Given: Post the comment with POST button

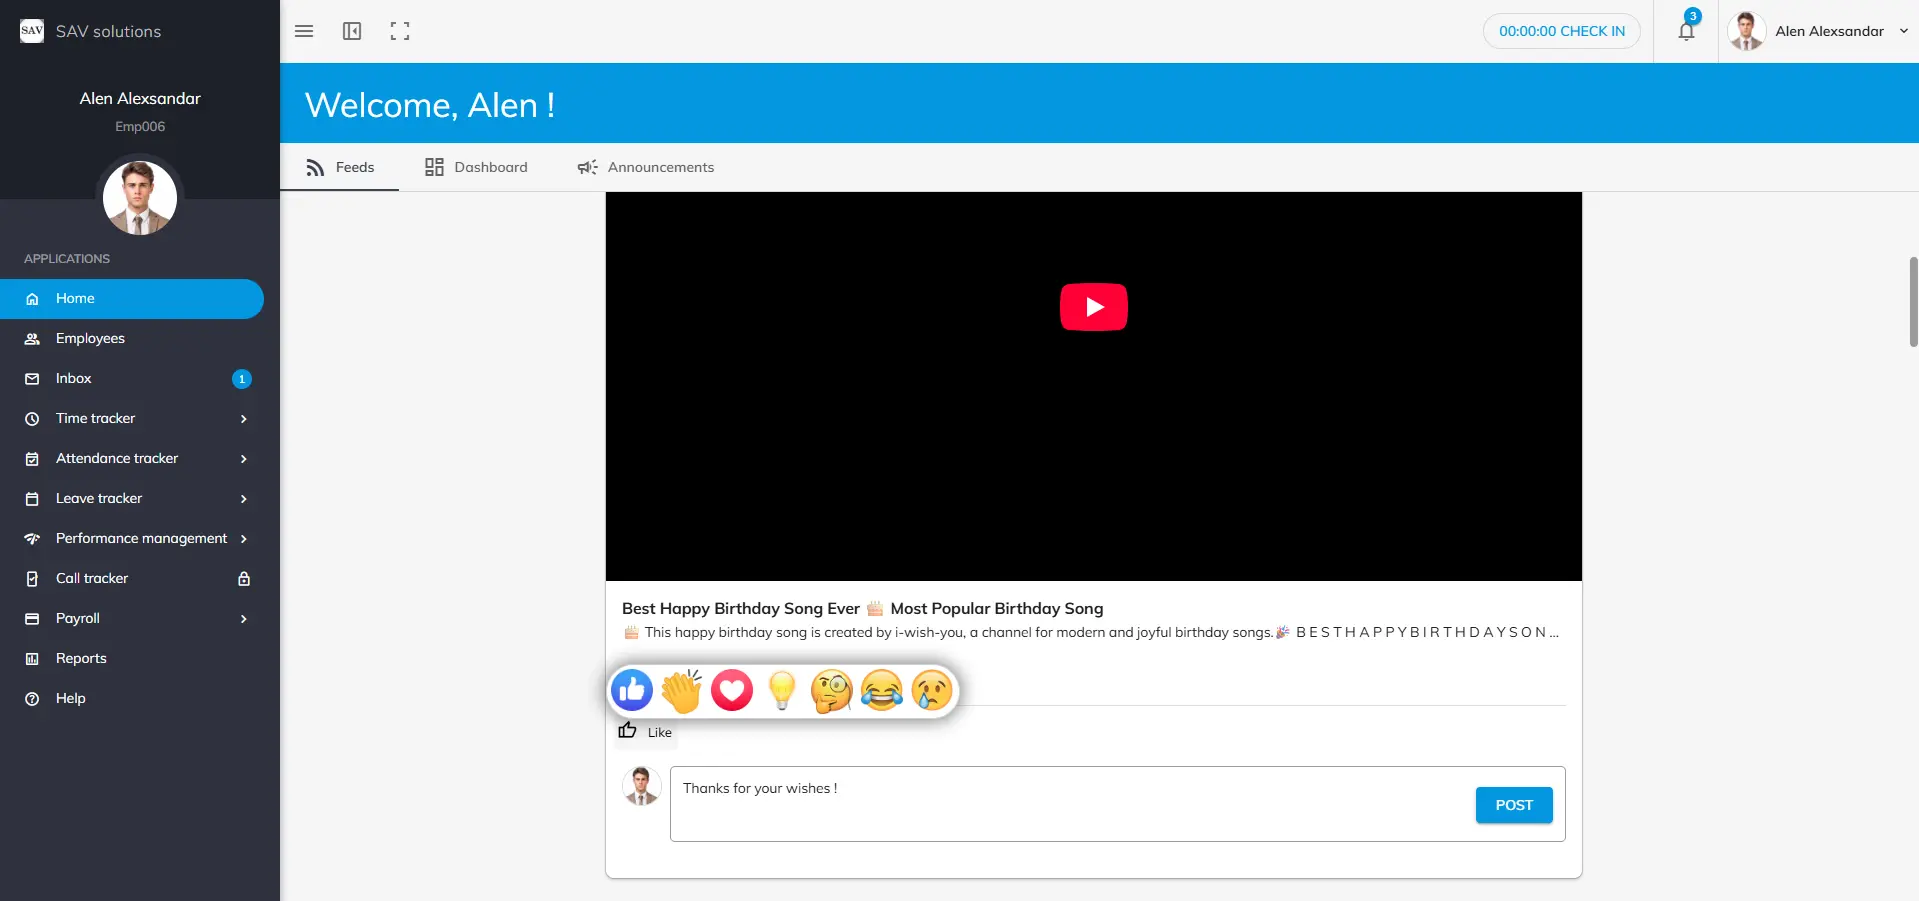Looking at the screenshot, I should (x=1513, y=805).
